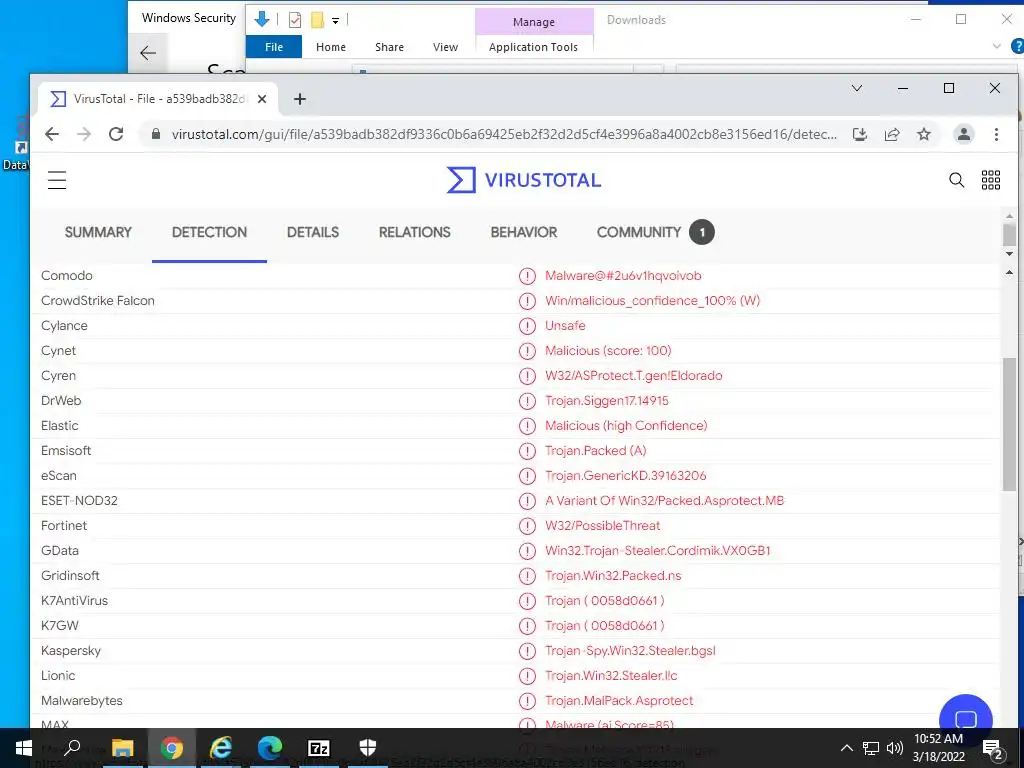The height and width of the screenshot is (768, 1024).
Task: Open the network icon in system tray
Action: tap(871, 748)
